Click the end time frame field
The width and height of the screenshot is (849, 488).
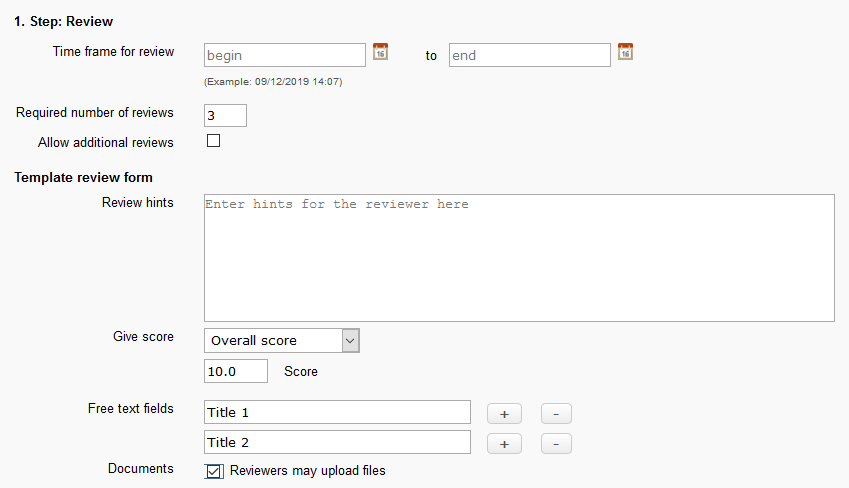529,55
